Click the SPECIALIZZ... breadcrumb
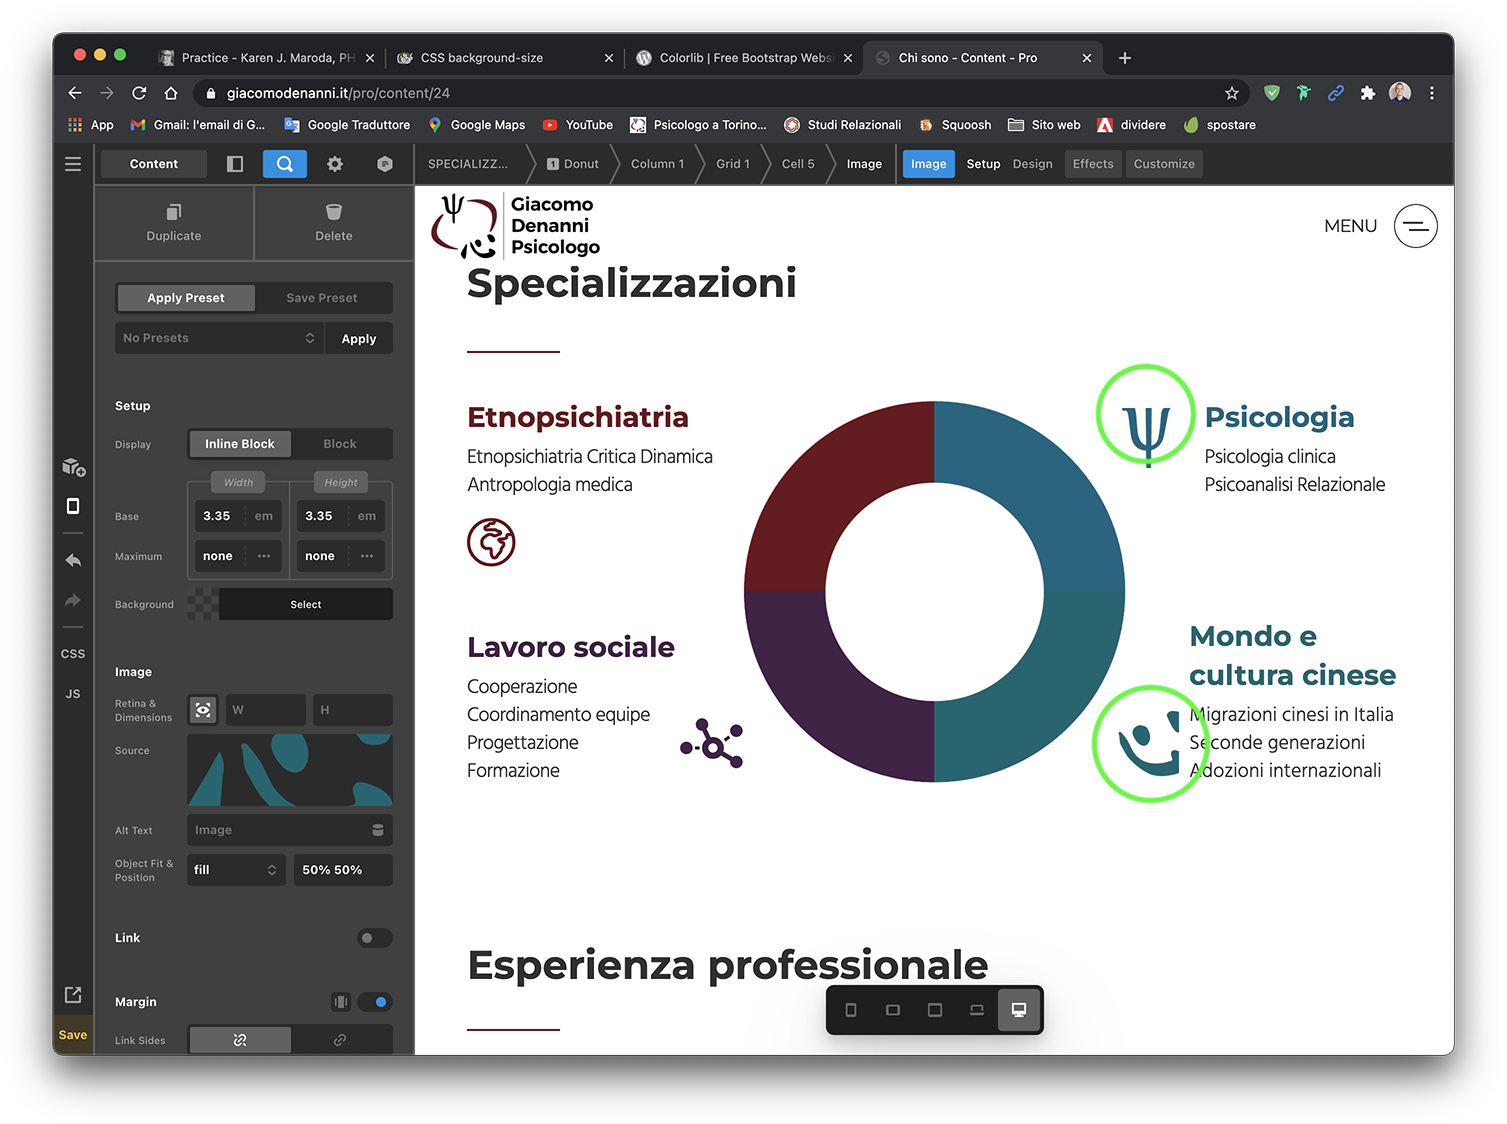Screen dimensions: 1507x1124 [468, 164]
